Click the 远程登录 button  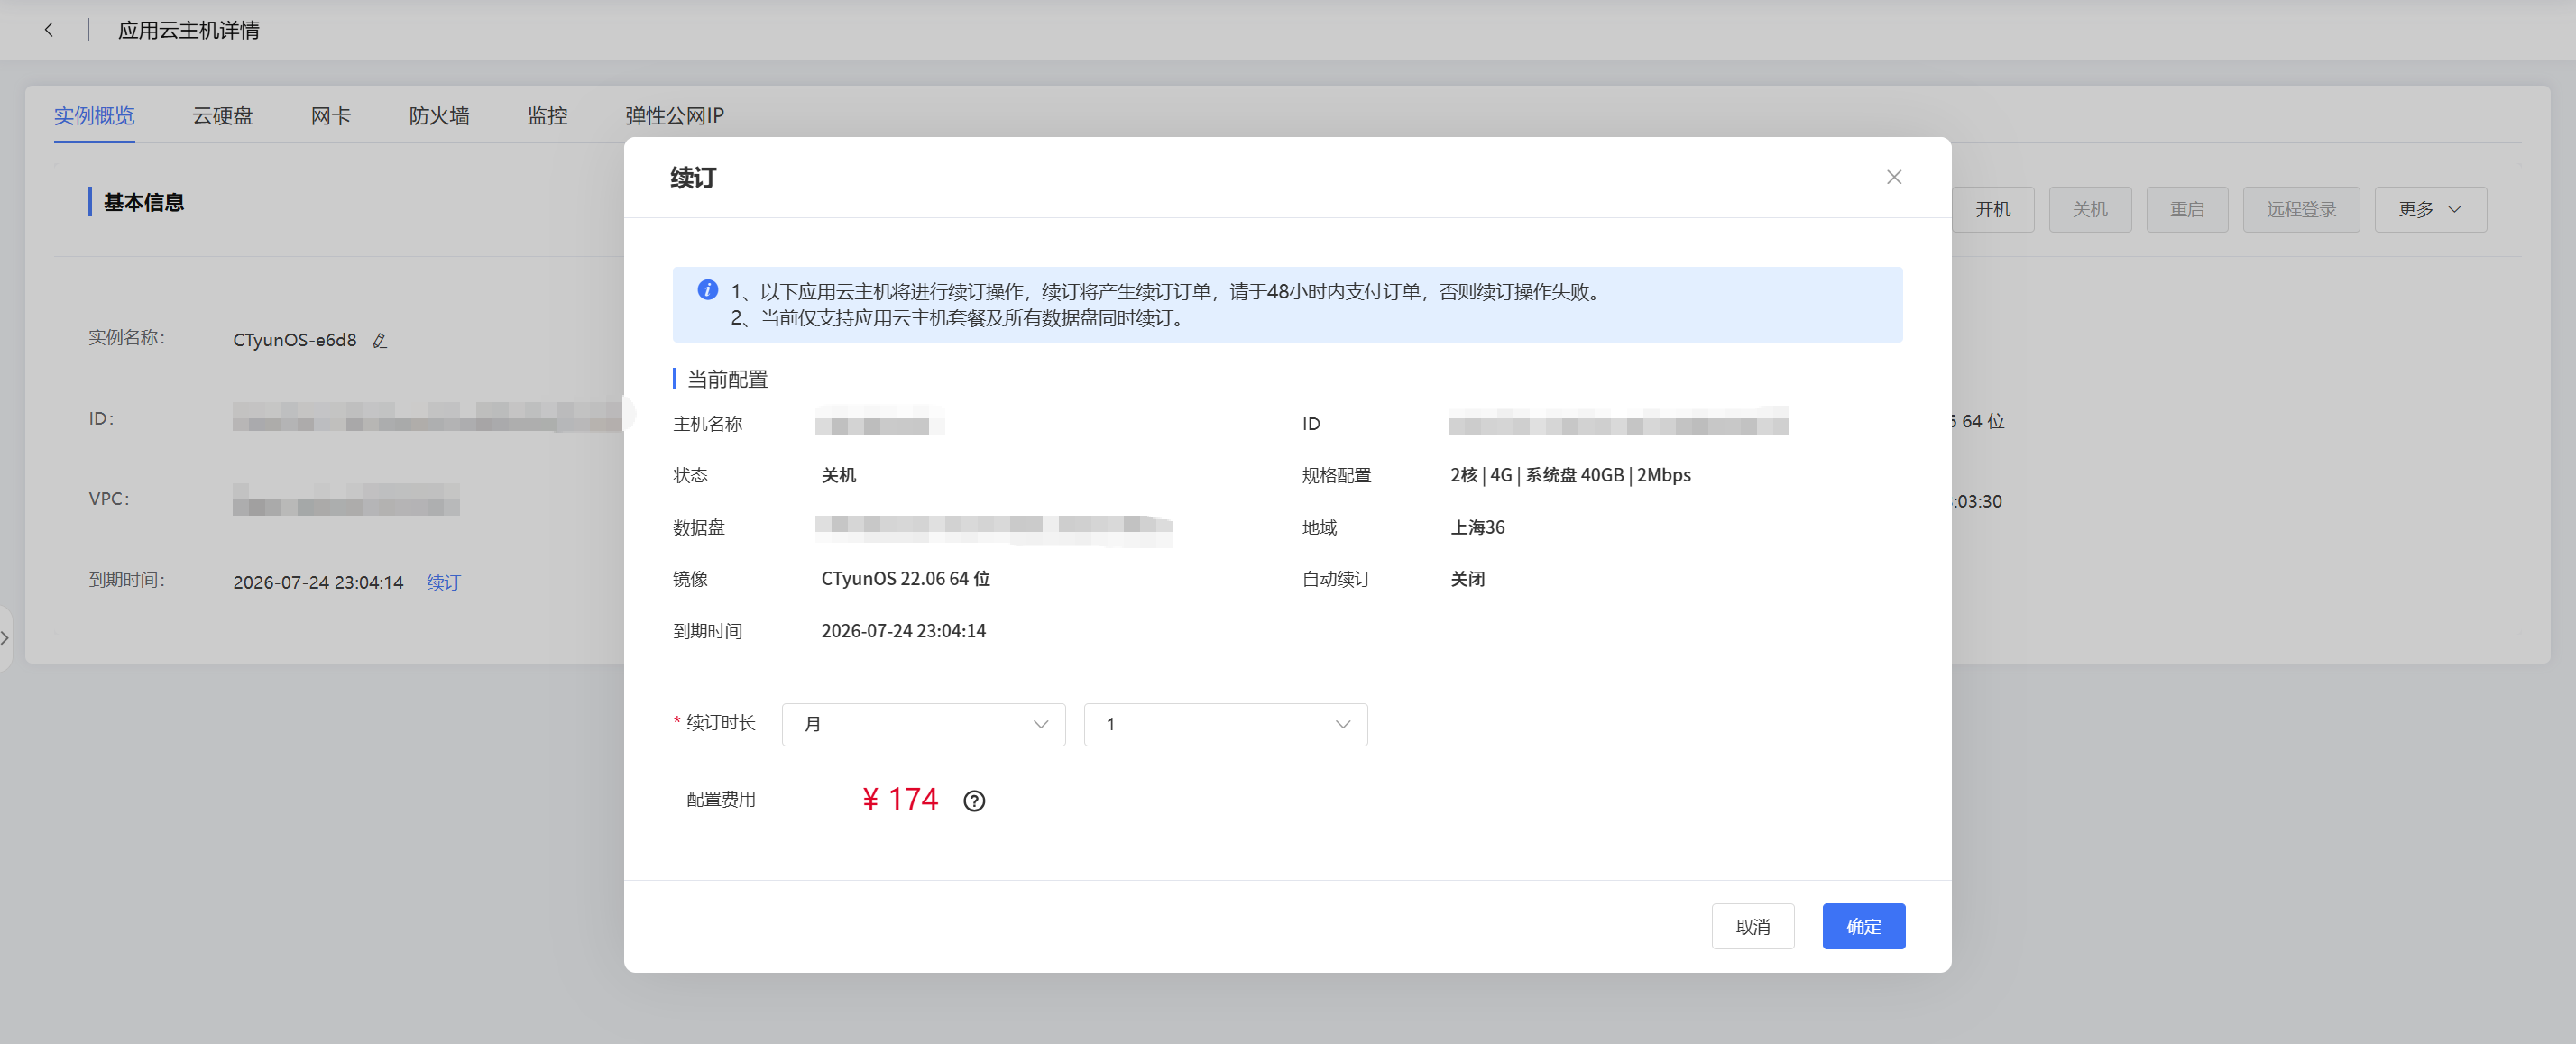point(2301,210)
